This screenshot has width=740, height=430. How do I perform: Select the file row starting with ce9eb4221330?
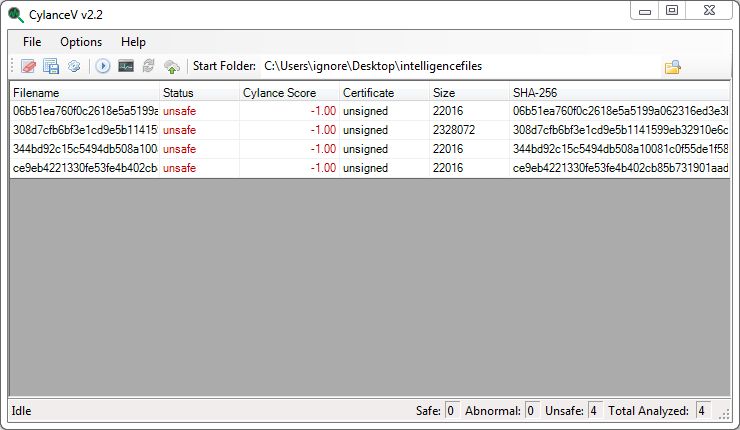pos(85,168)
